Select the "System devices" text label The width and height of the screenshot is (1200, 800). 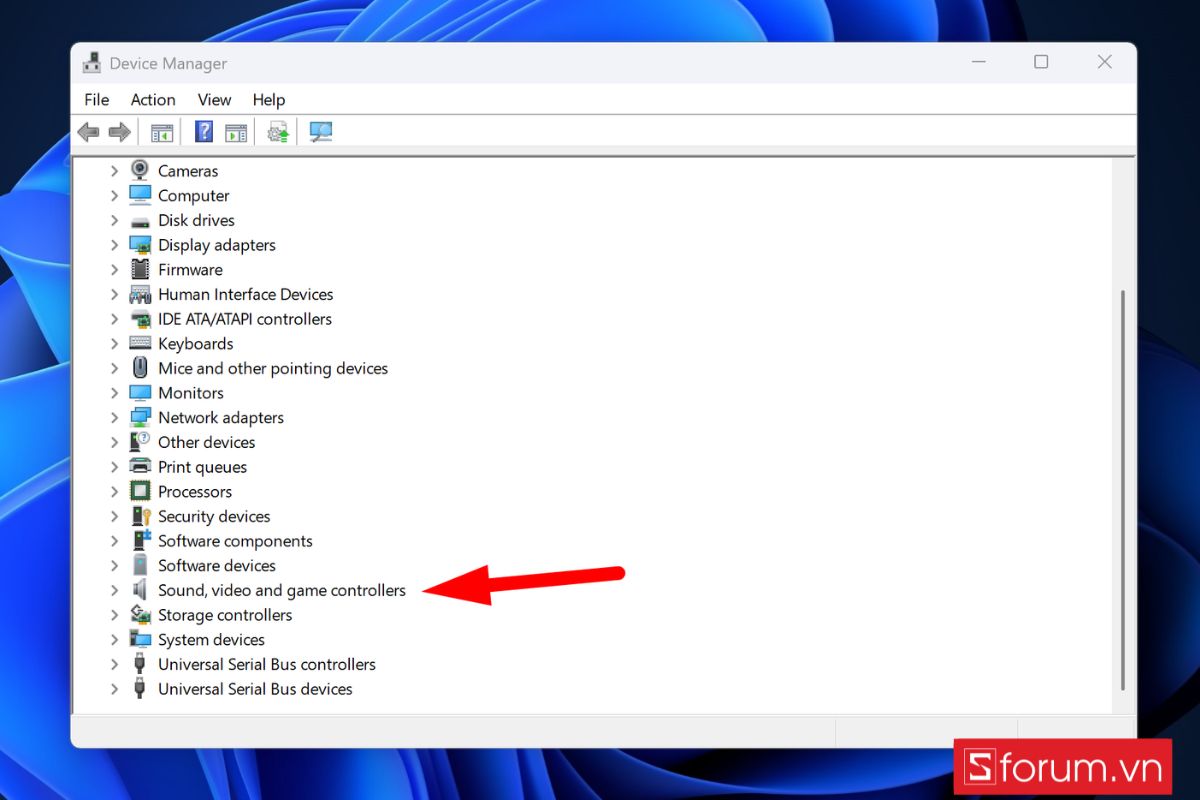coord(211,640)
